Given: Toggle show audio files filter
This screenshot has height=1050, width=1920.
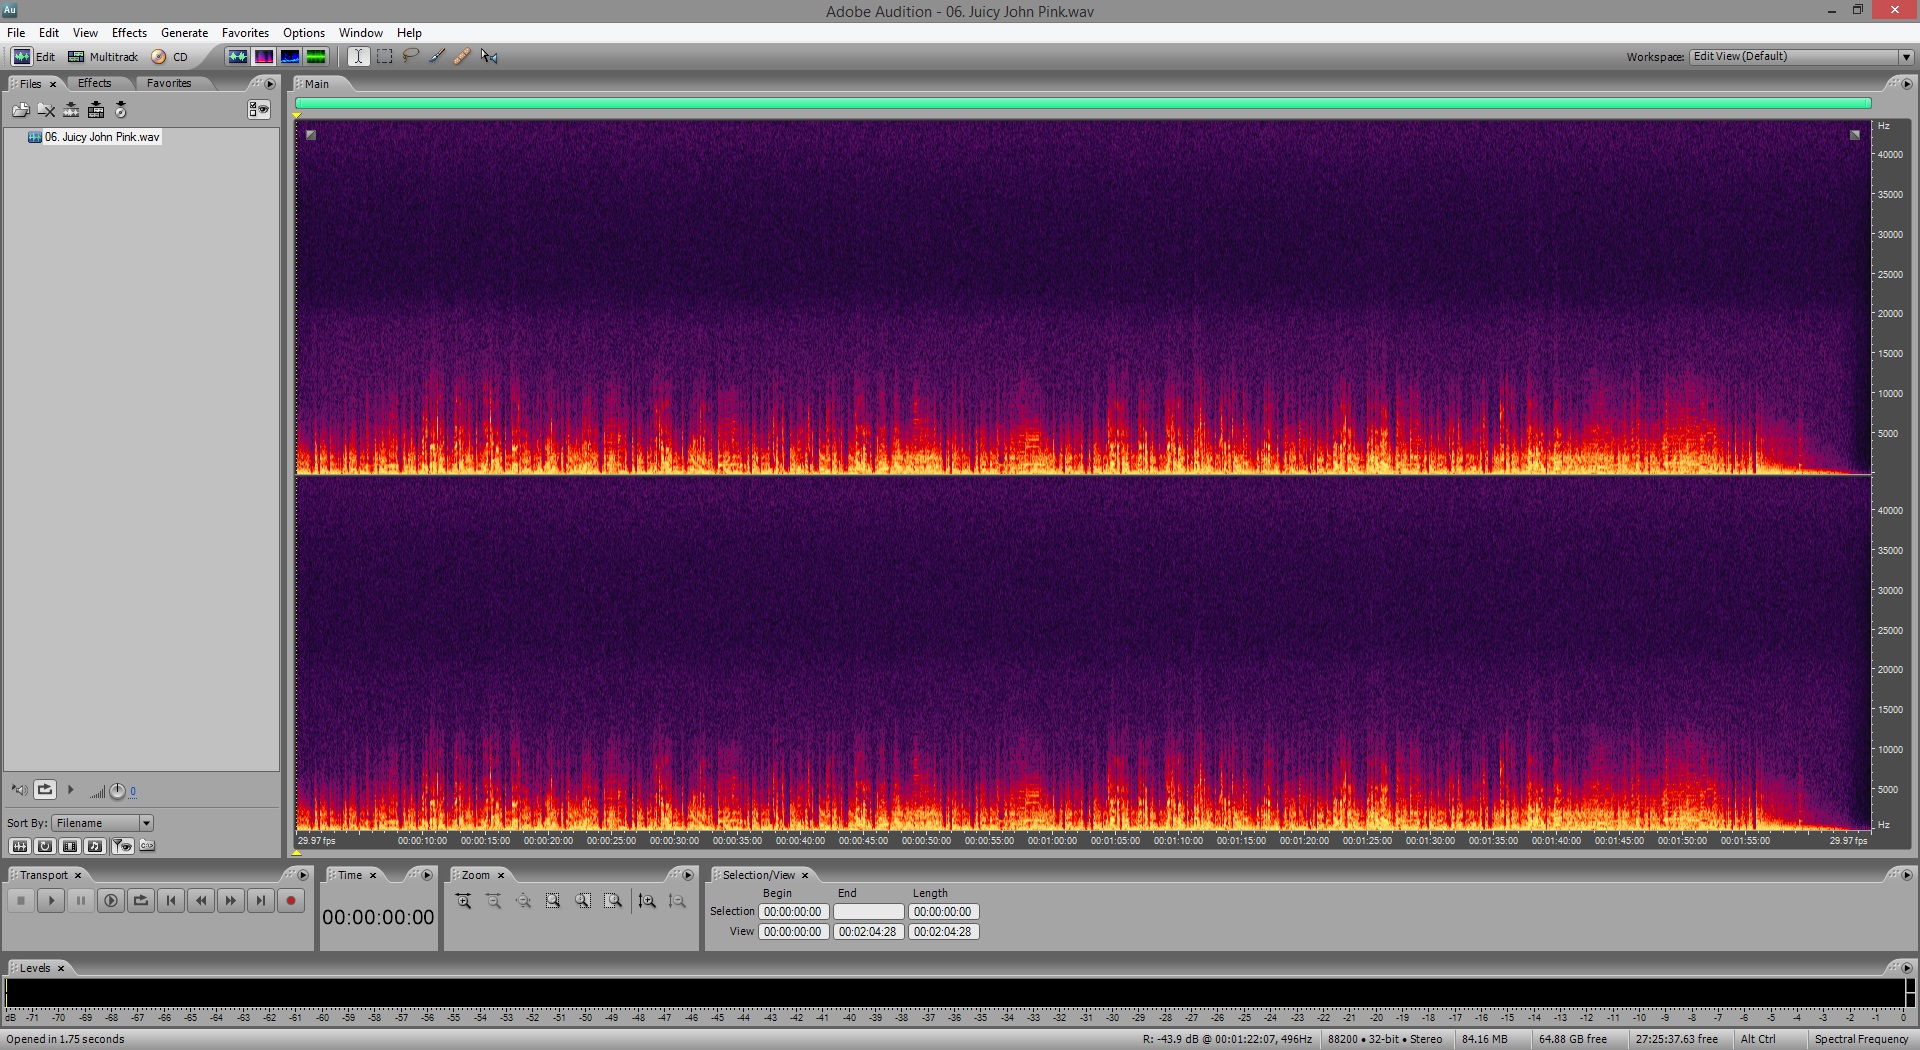Looking at the screenshot, I should click(x=19, y=846).
